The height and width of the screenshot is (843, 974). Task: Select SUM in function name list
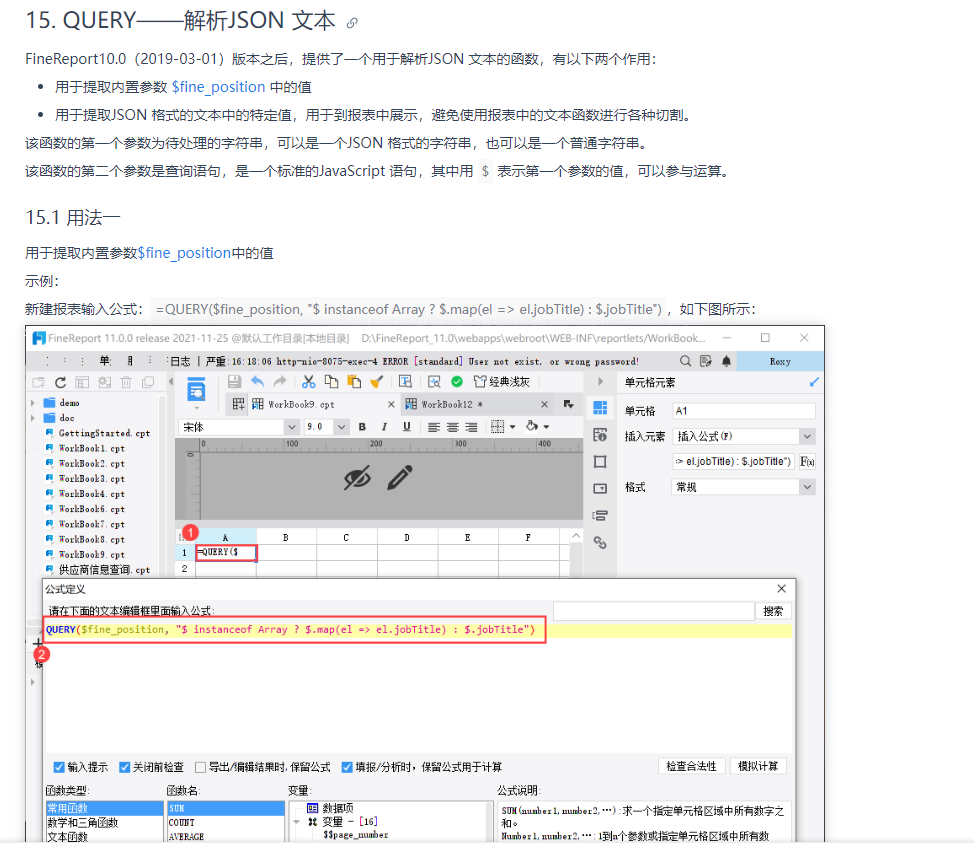tap(226, 808)
